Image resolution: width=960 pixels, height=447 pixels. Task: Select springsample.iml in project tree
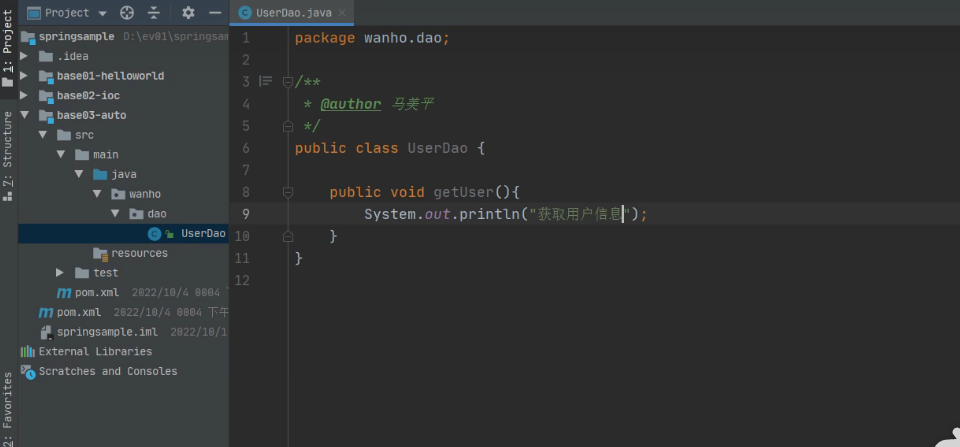coord(106,332)
